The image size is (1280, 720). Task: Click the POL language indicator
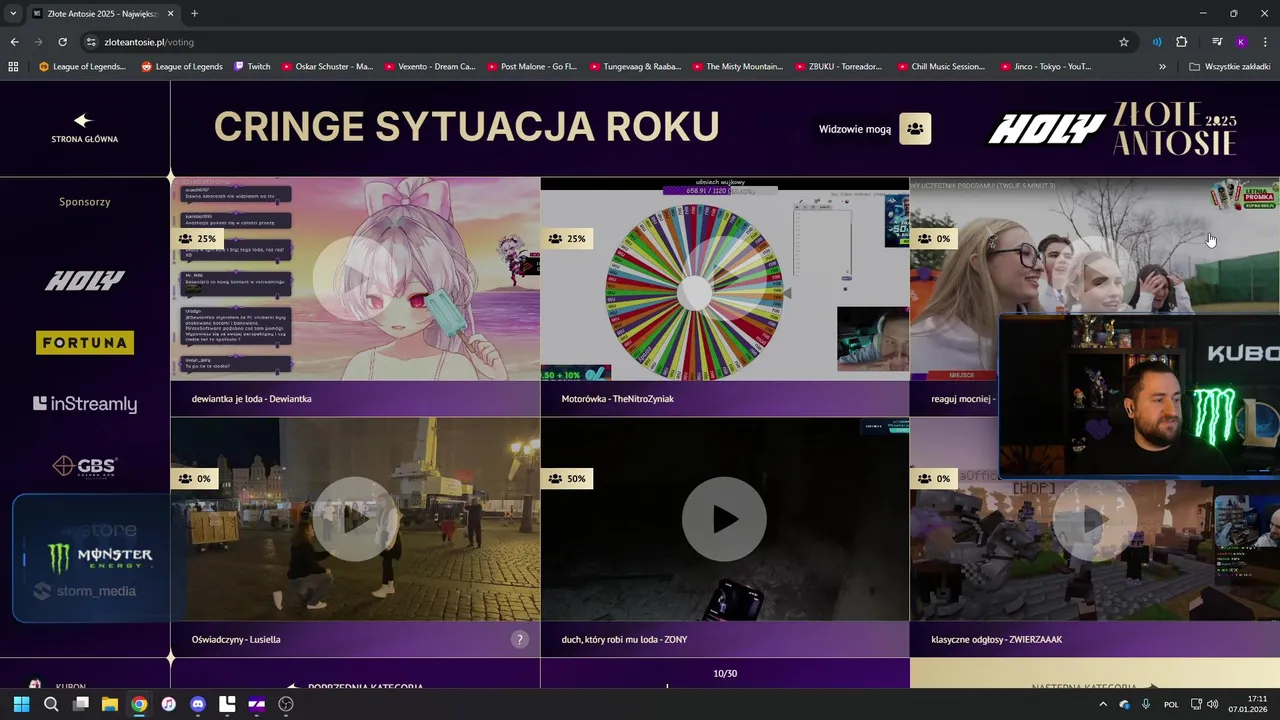(x=1171, y=704)
